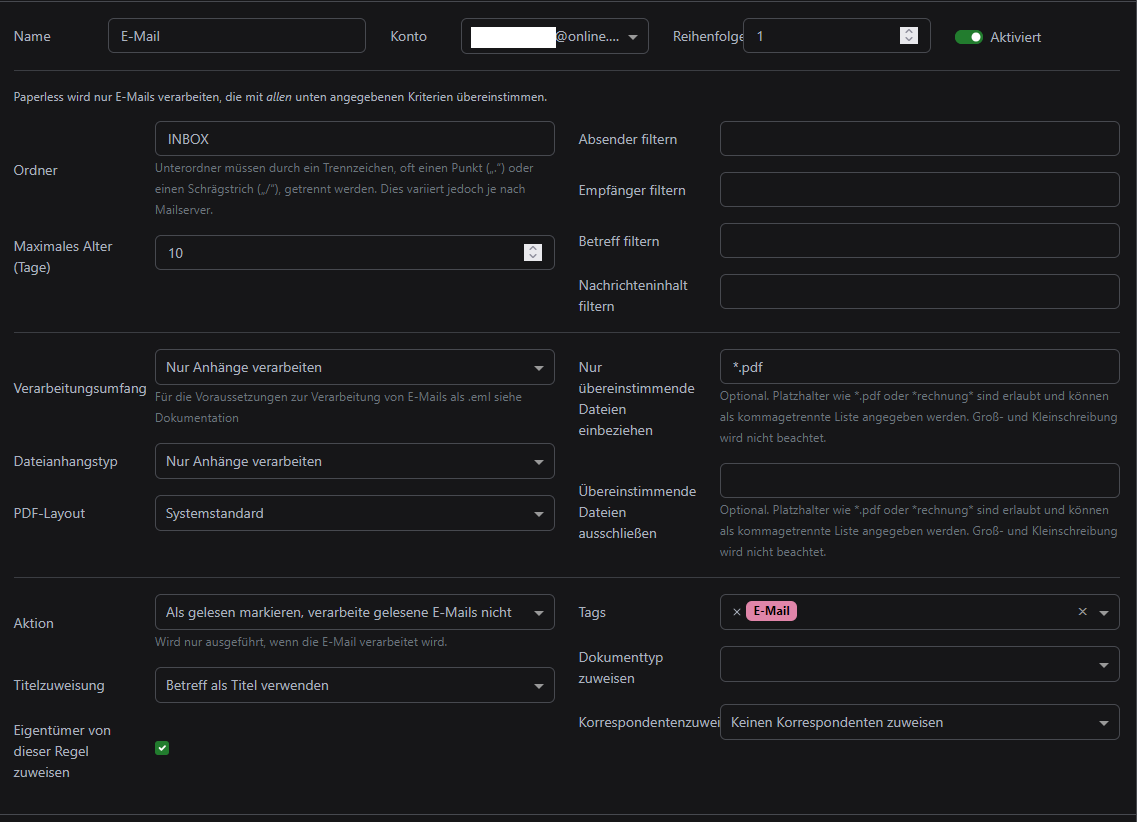The height and width of the screenshot is (822, 1137).
Task: Remove the E-Mail tag chip
Action: coord(737,612)
